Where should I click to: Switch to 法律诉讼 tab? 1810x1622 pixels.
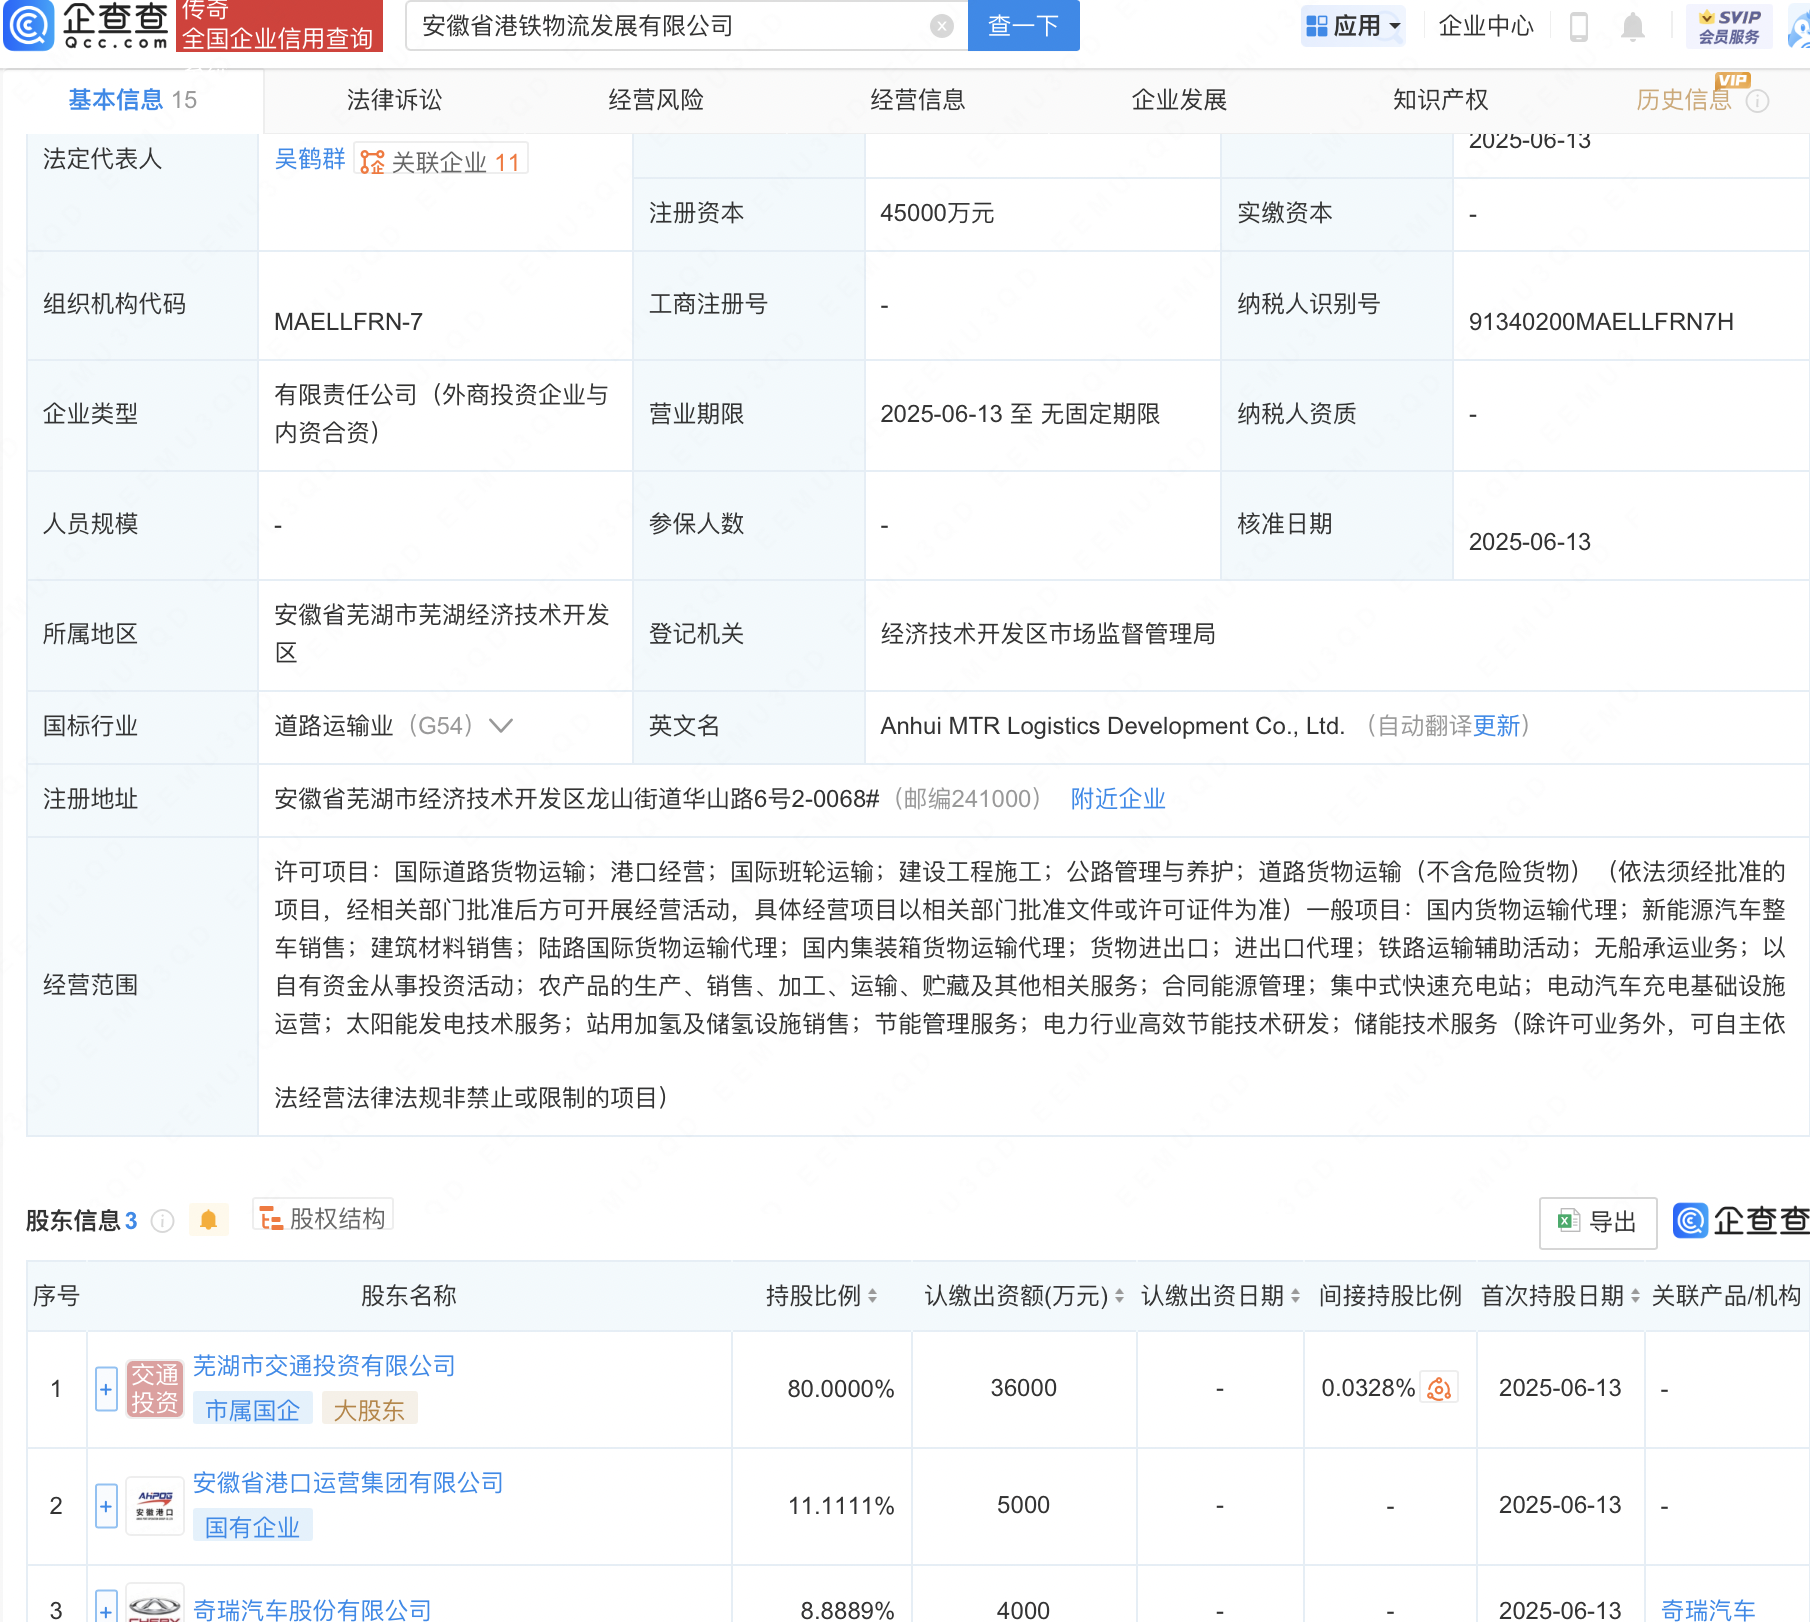coord(394,100)
